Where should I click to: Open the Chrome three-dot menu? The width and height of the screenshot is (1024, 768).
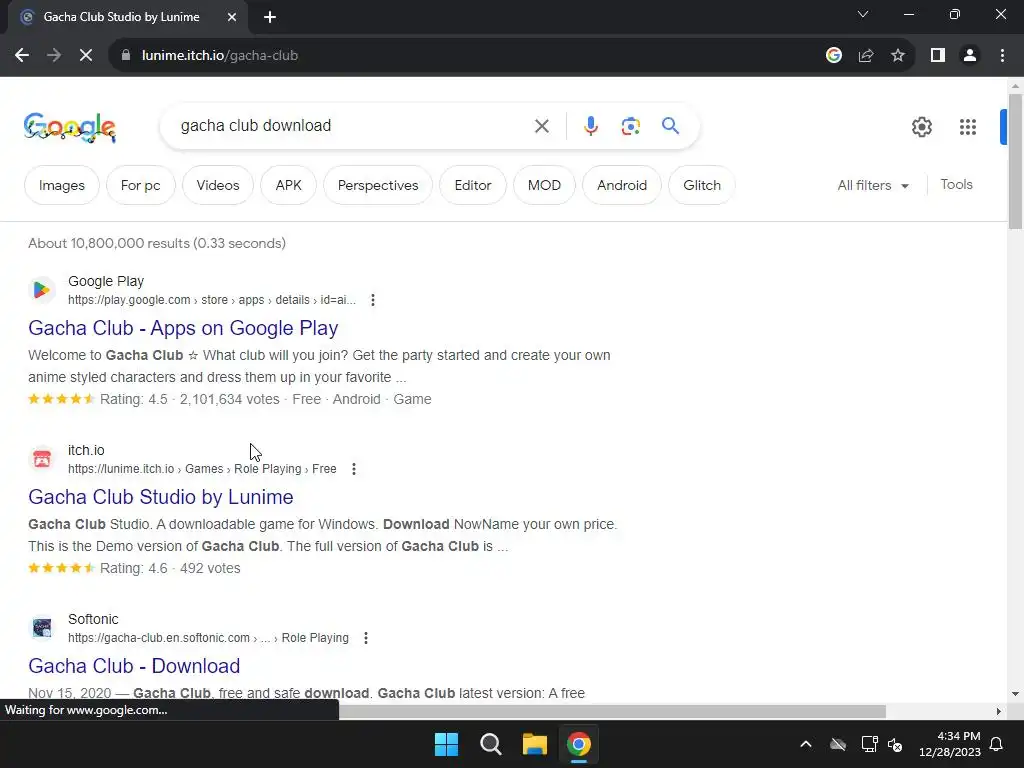click(1002, 56)
